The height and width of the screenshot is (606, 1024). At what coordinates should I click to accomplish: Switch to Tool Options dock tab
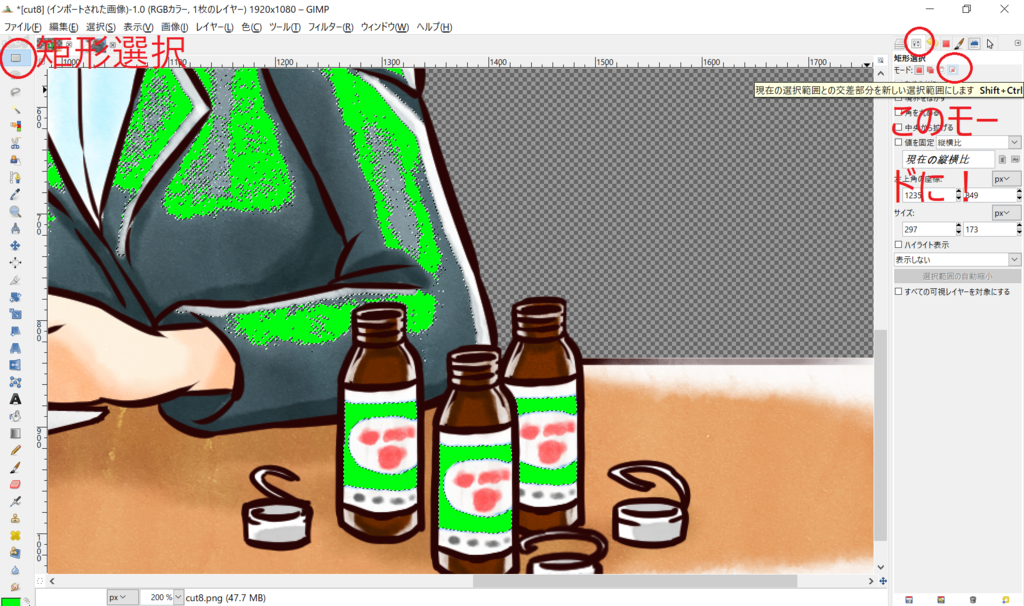(x=916, y=44)
